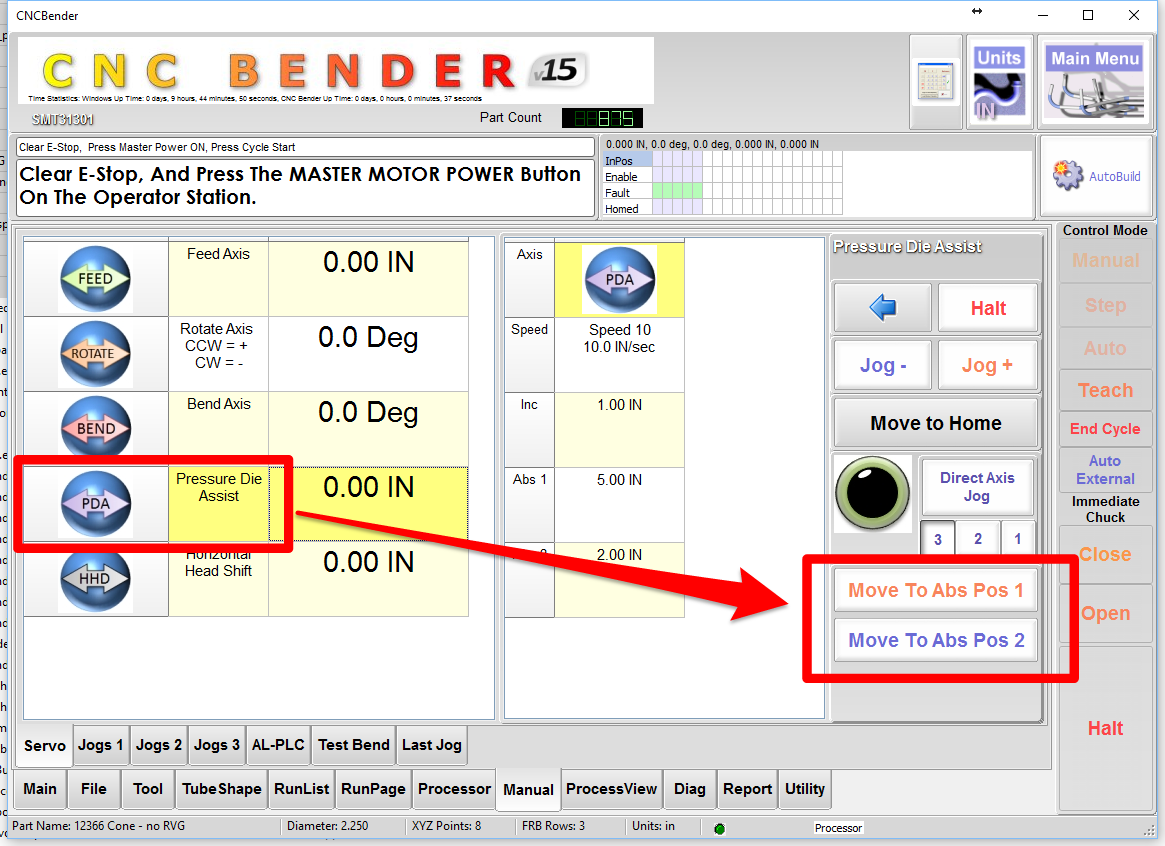Click Move To Abs Pos 1
The image size is (1165, 846).
[x=936, y=590]
